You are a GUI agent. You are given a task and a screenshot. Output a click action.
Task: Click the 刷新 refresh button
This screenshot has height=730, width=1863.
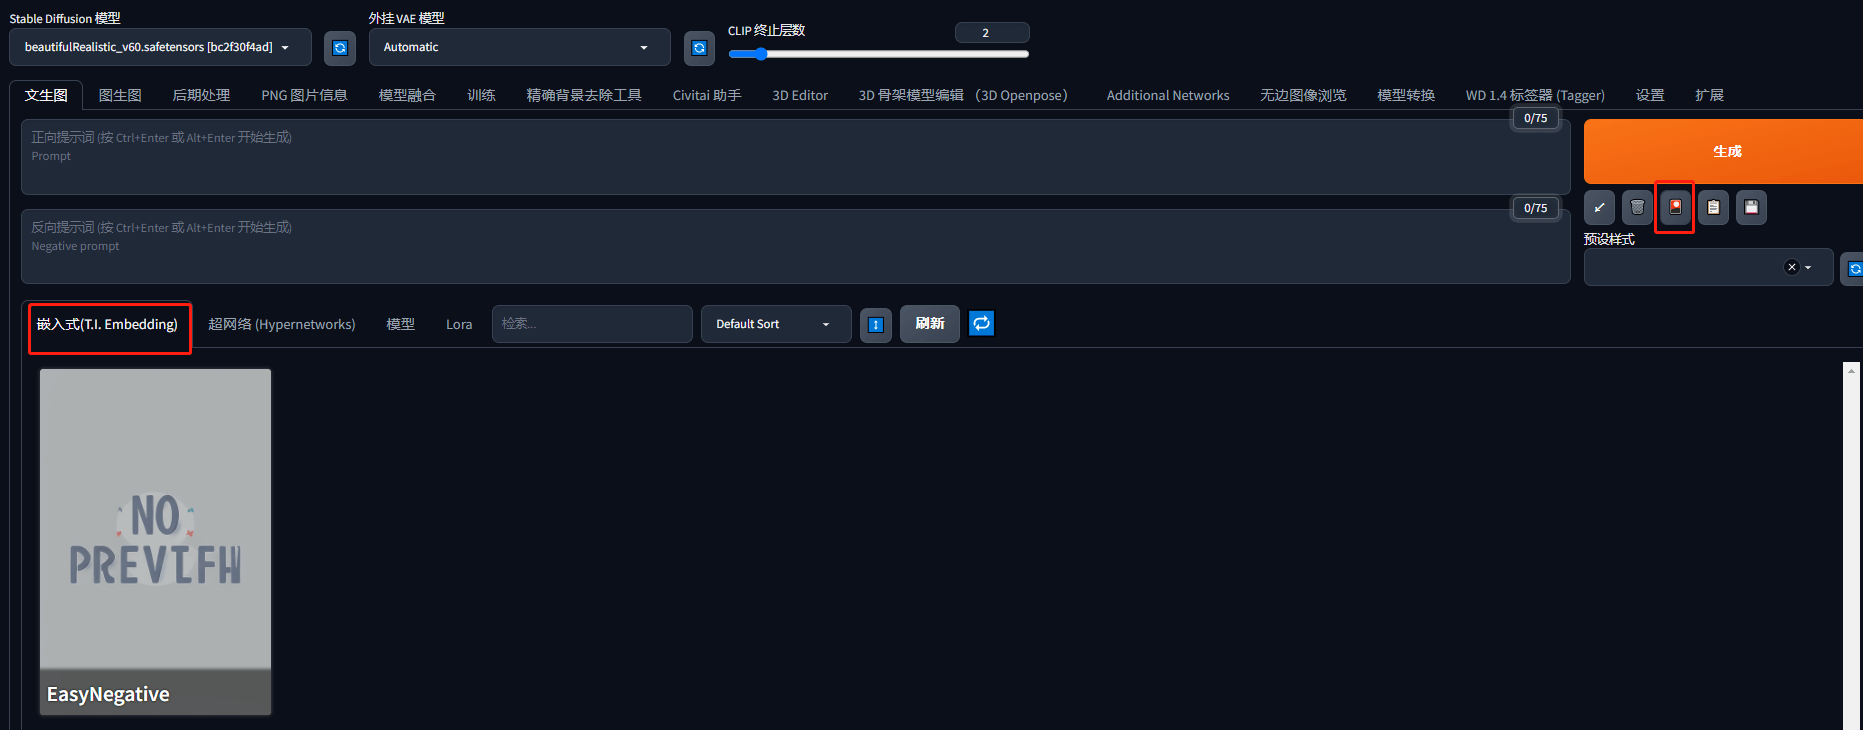[x=929, y=324]
